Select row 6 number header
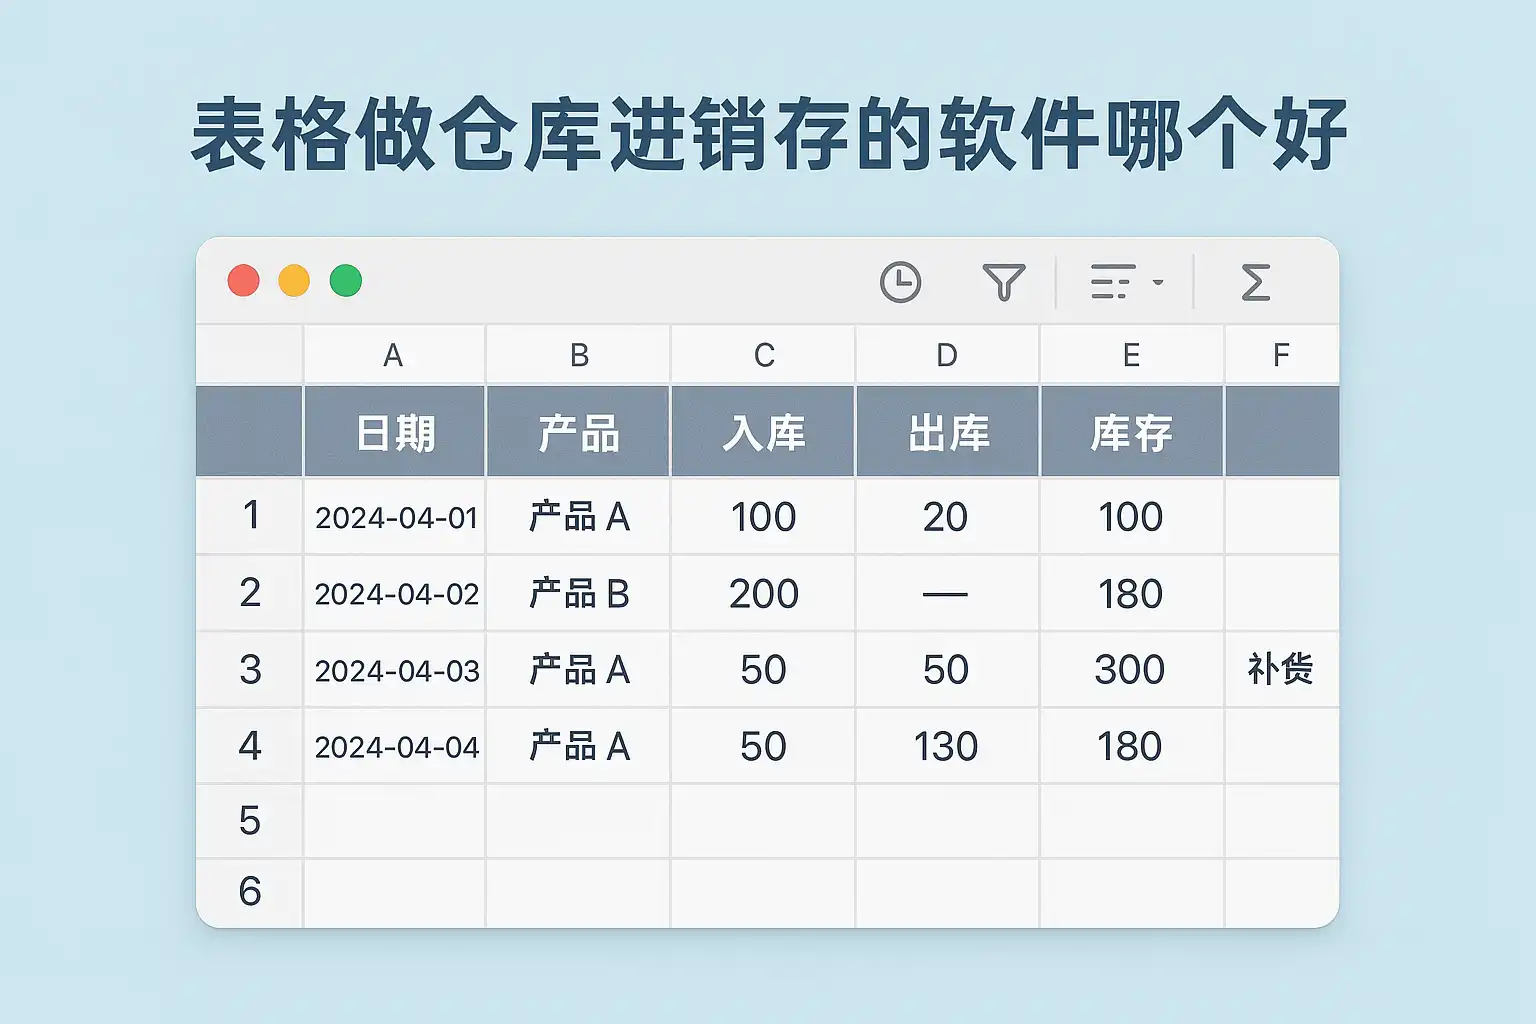Viewport: 1536px width, 1024px height. 250,891
